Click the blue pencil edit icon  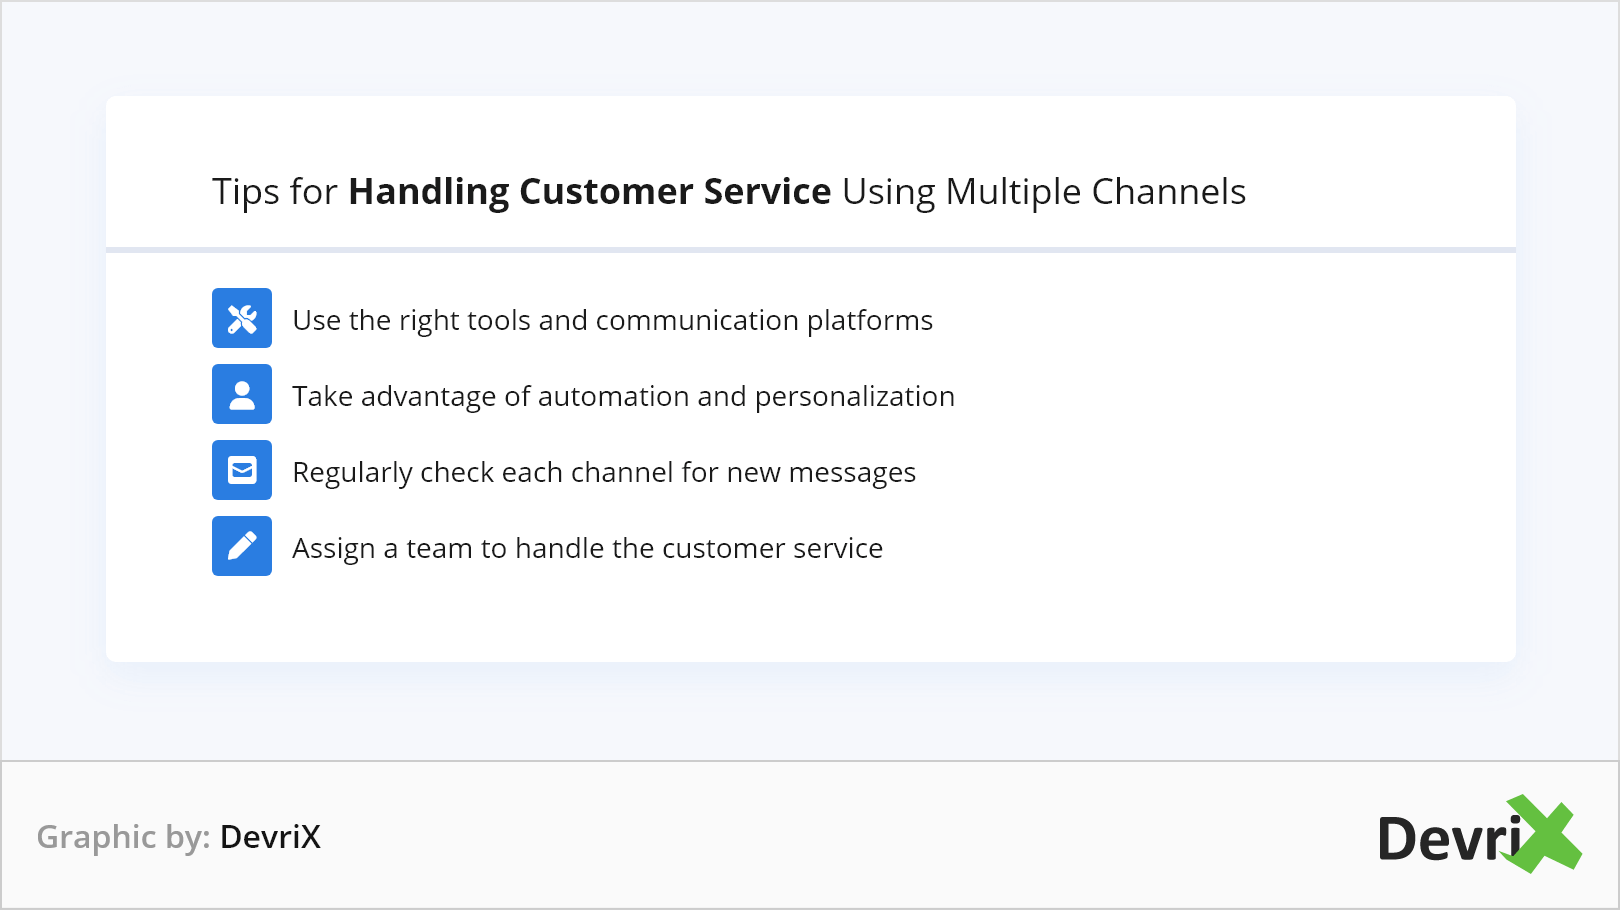pyautogui.click(x=242, y=546)
